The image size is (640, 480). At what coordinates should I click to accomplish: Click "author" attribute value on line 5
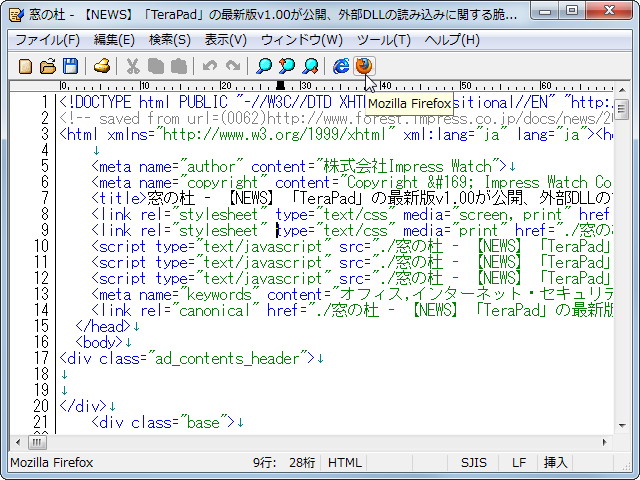(211, 167)
